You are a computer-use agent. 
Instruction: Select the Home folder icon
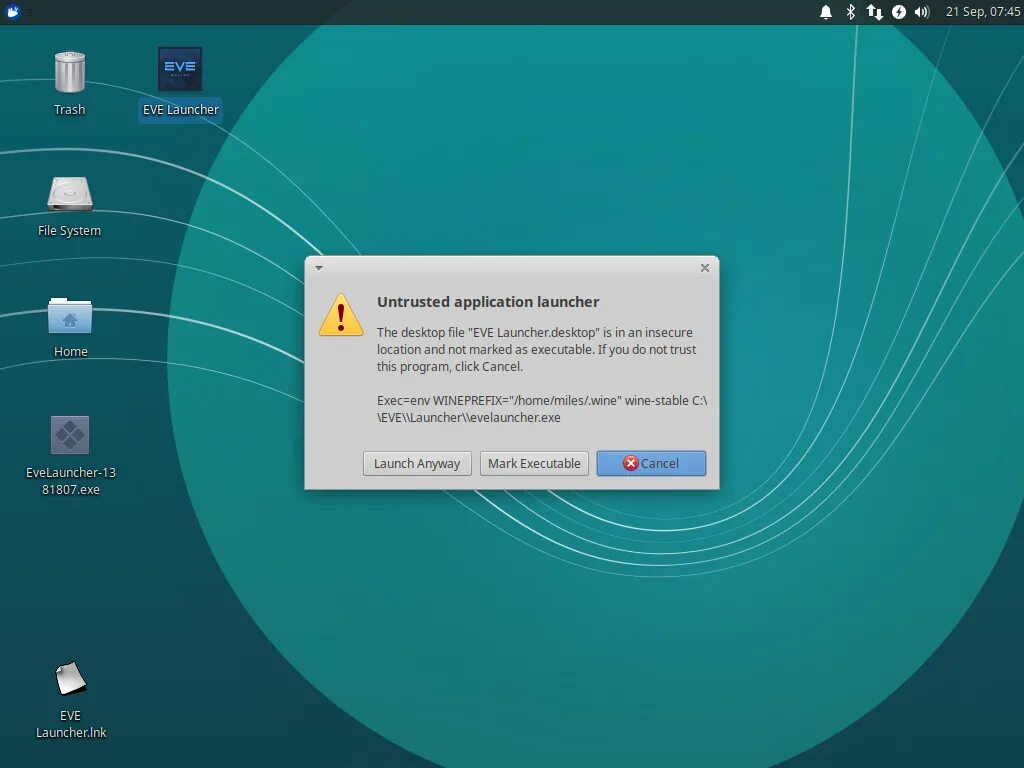[x=70, y=315]
